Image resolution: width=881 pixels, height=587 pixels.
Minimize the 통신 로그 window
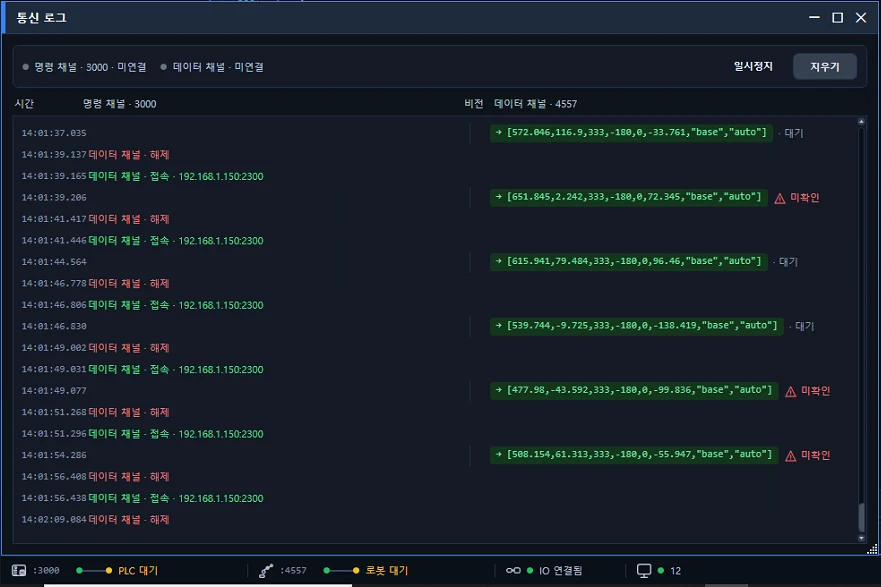point(814,18)
